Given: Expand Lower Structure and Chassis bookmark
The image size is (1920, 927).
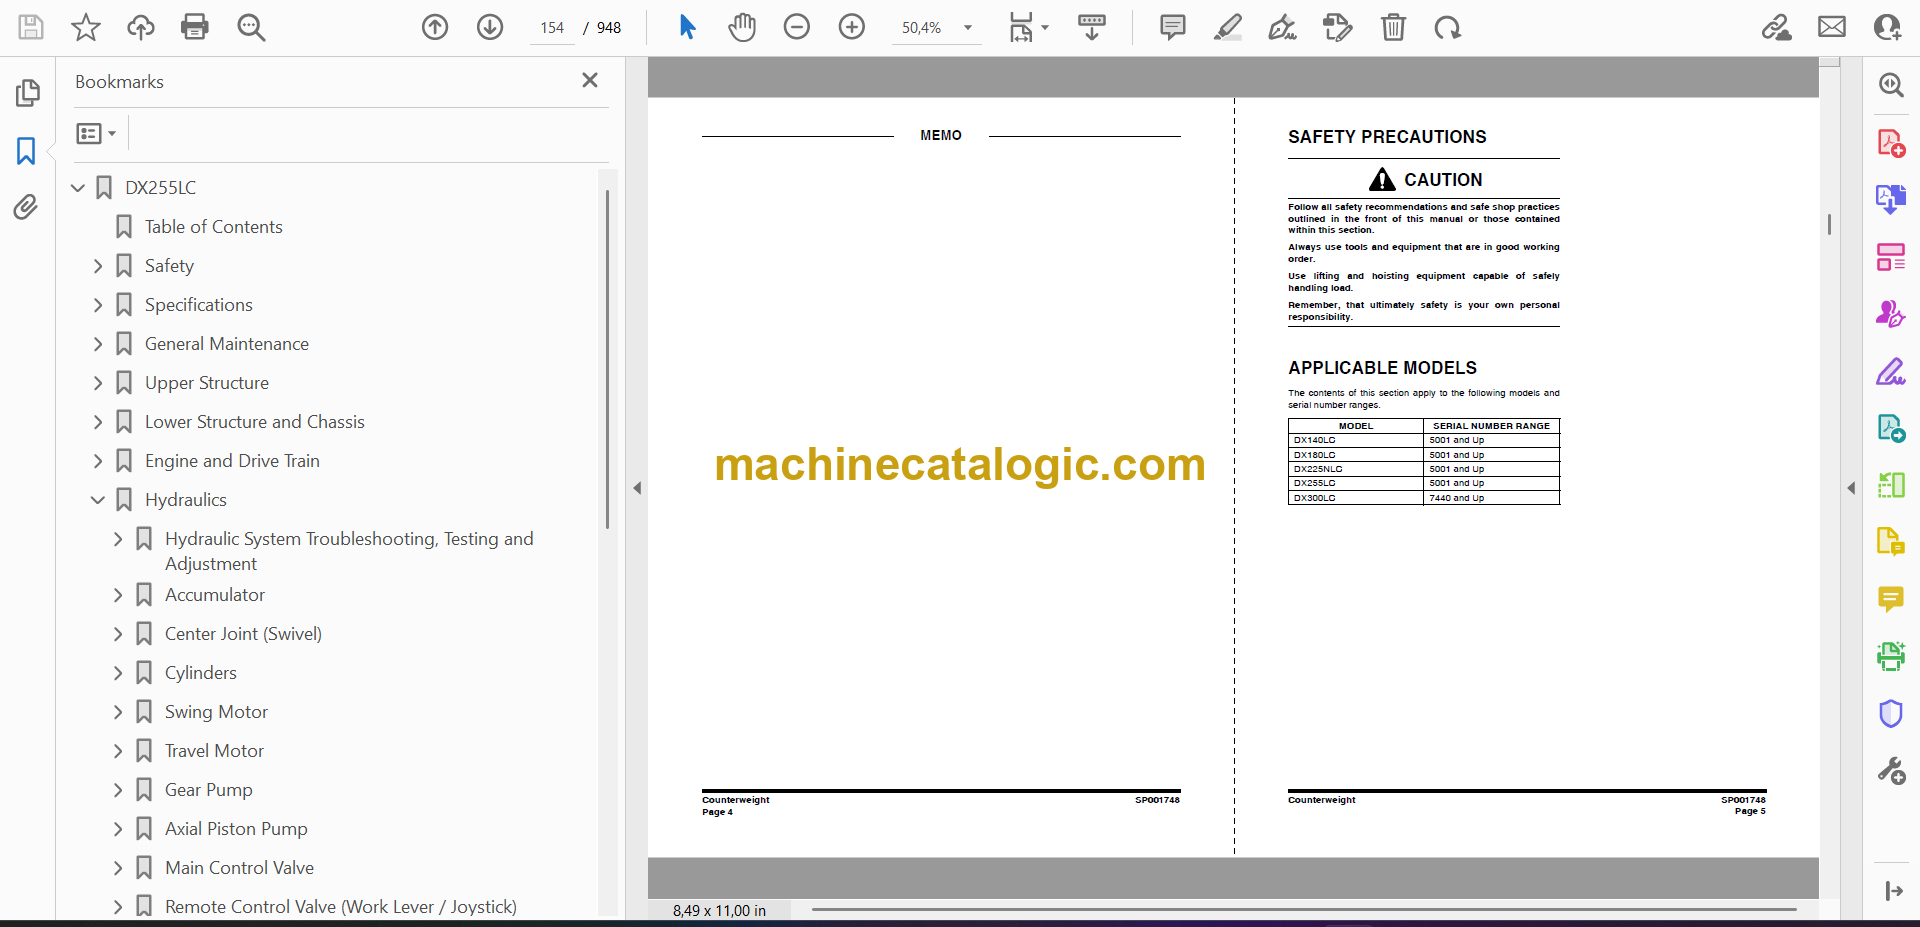Looking at the screenshot, I should (98, 422).
